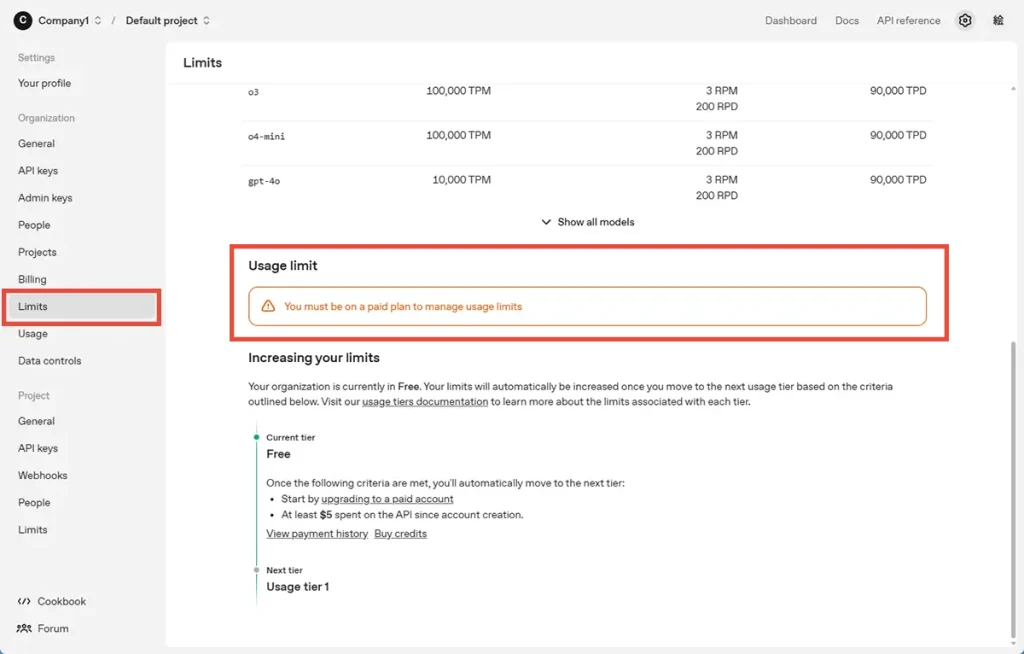Open the Company1 organization switcher
This screenshot has height=654, width=1024.
[69, 20]
